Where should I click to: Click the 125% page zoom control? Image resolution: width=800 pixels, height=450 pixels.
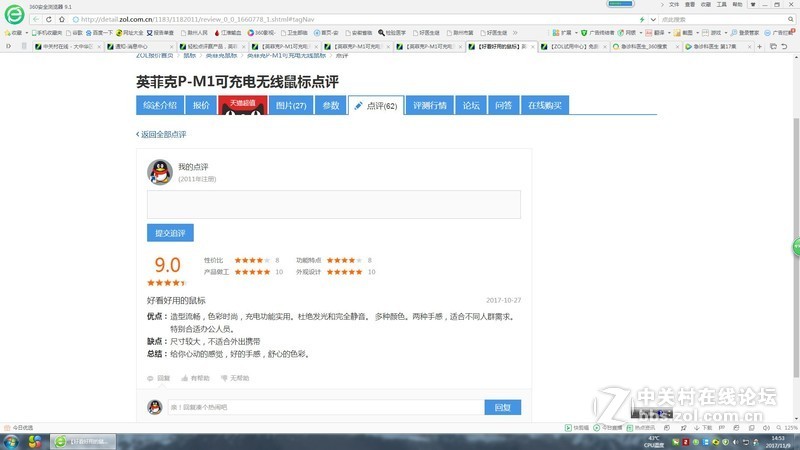click(786, 428)
